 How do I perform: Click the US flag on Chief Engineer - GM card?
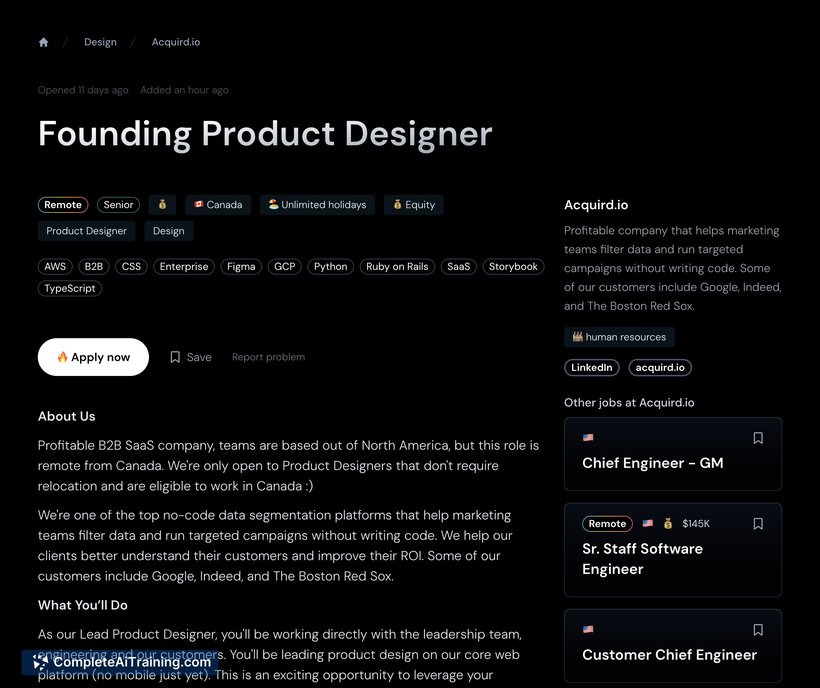(x=588, y=438)
